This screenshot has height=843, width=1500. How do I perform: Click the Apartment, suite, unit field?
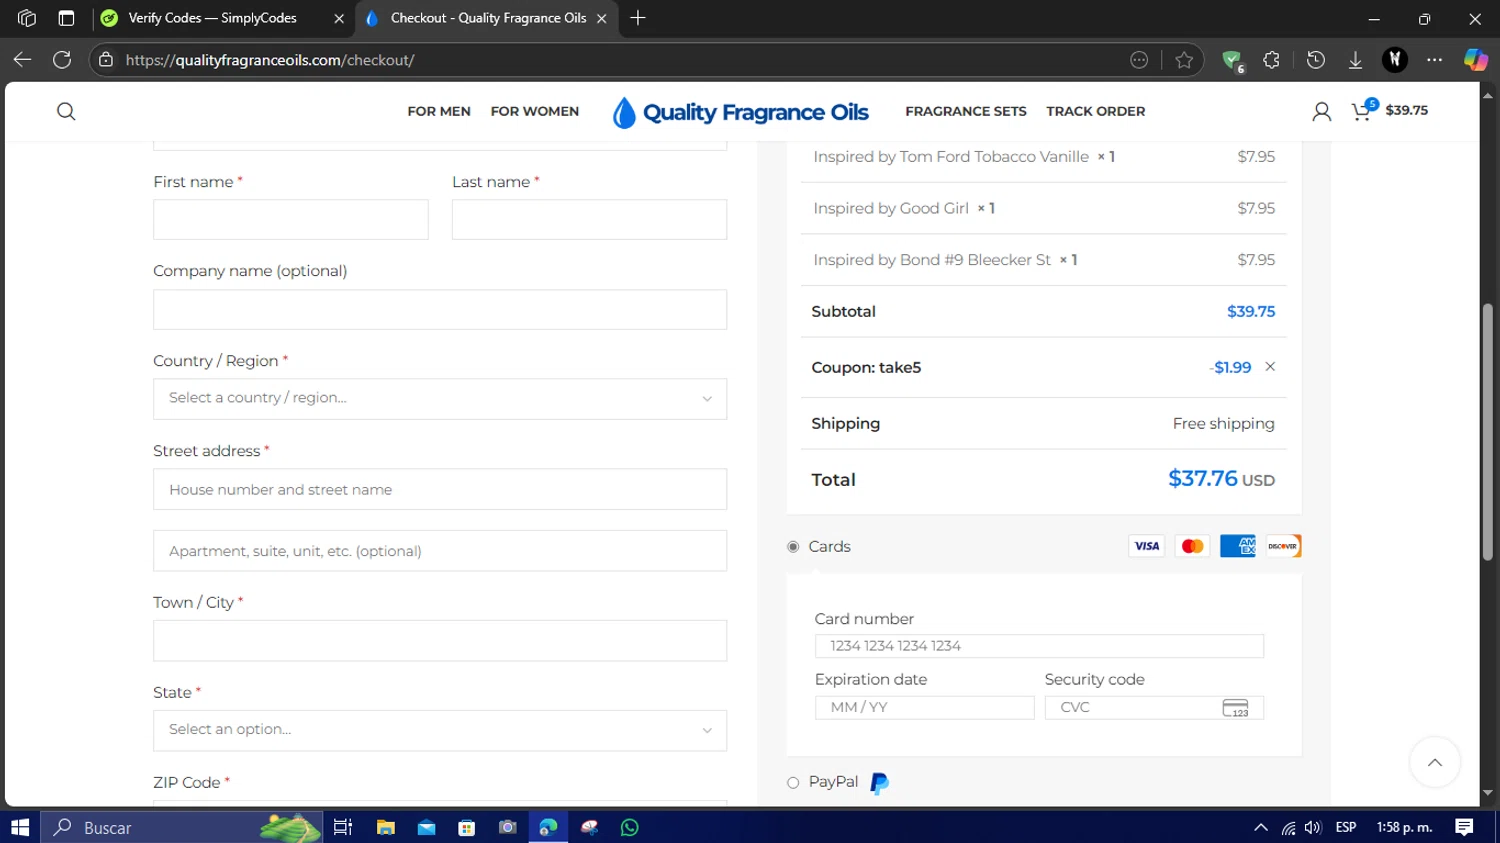tap(440, 551)
